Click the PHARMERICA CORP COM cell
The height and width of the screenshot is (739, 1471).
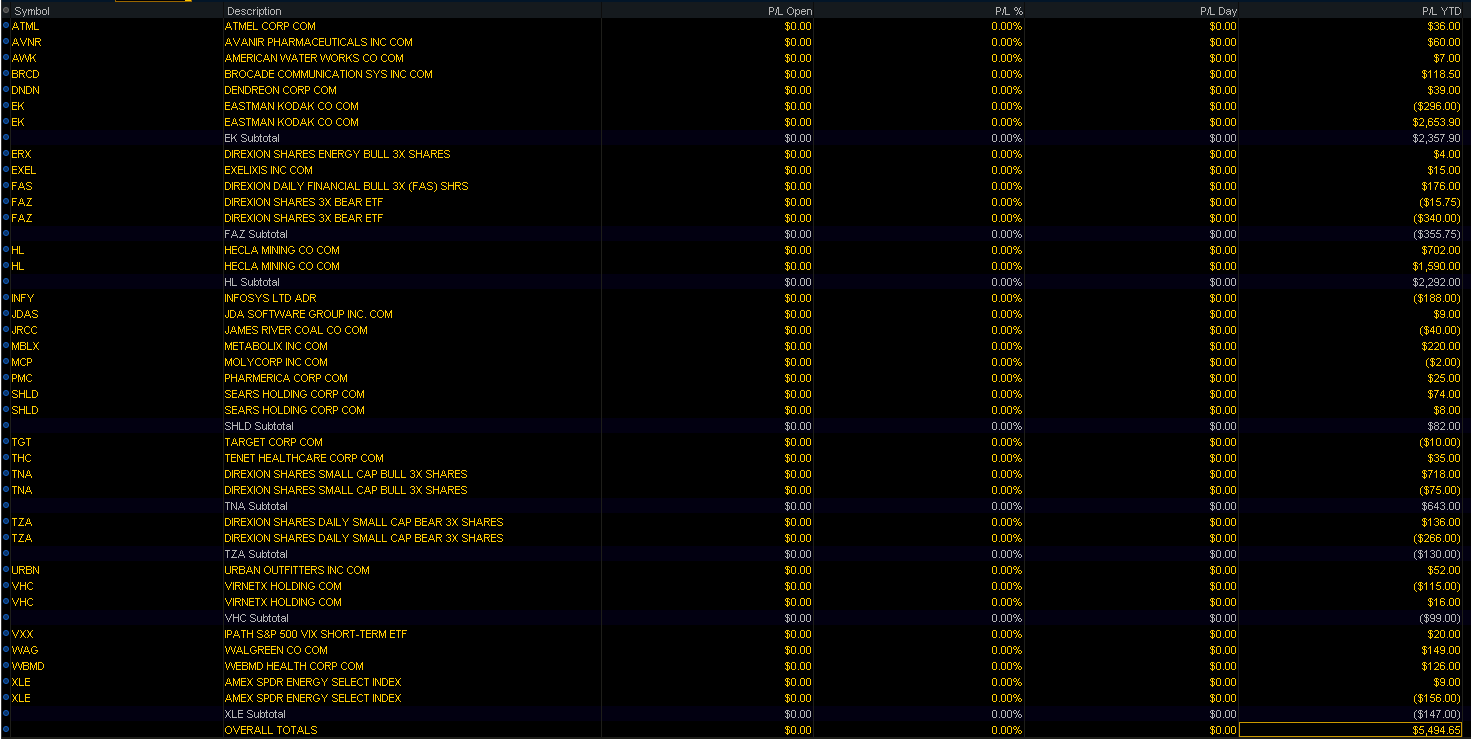pyautogui.click(x=286, y=378)
